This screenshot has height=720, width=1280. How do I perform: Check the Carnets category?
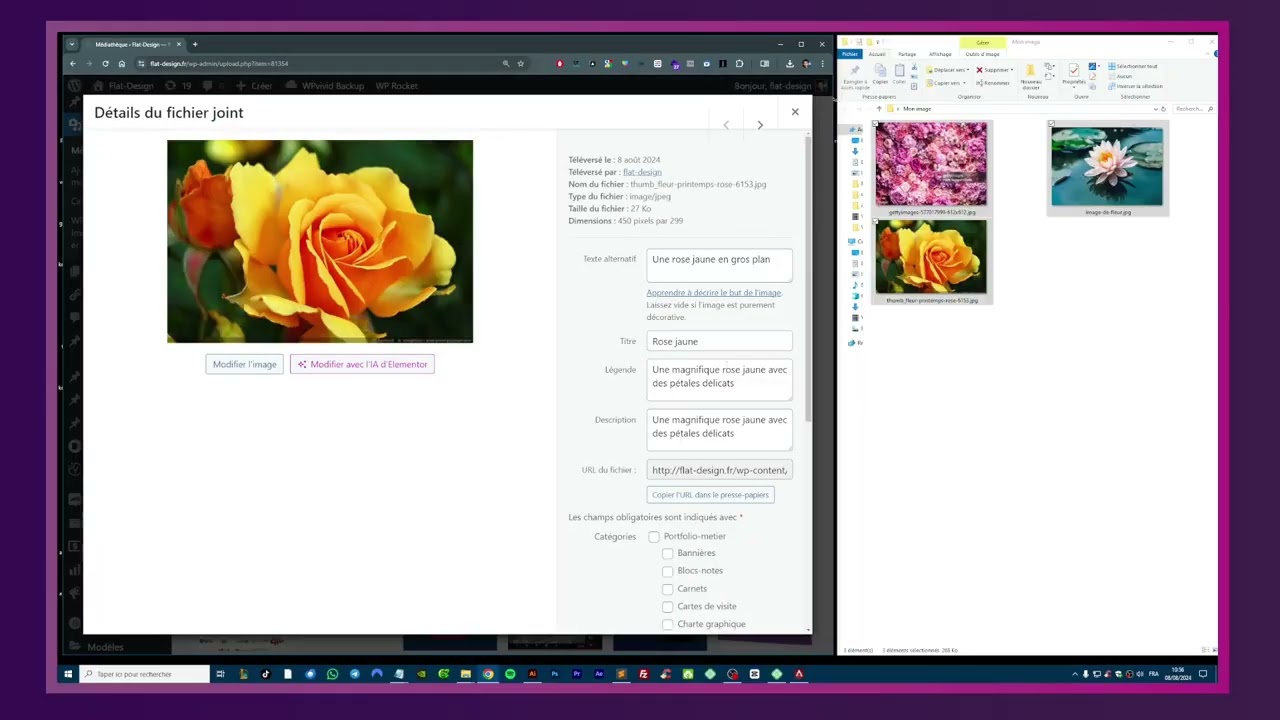(668, 589)
